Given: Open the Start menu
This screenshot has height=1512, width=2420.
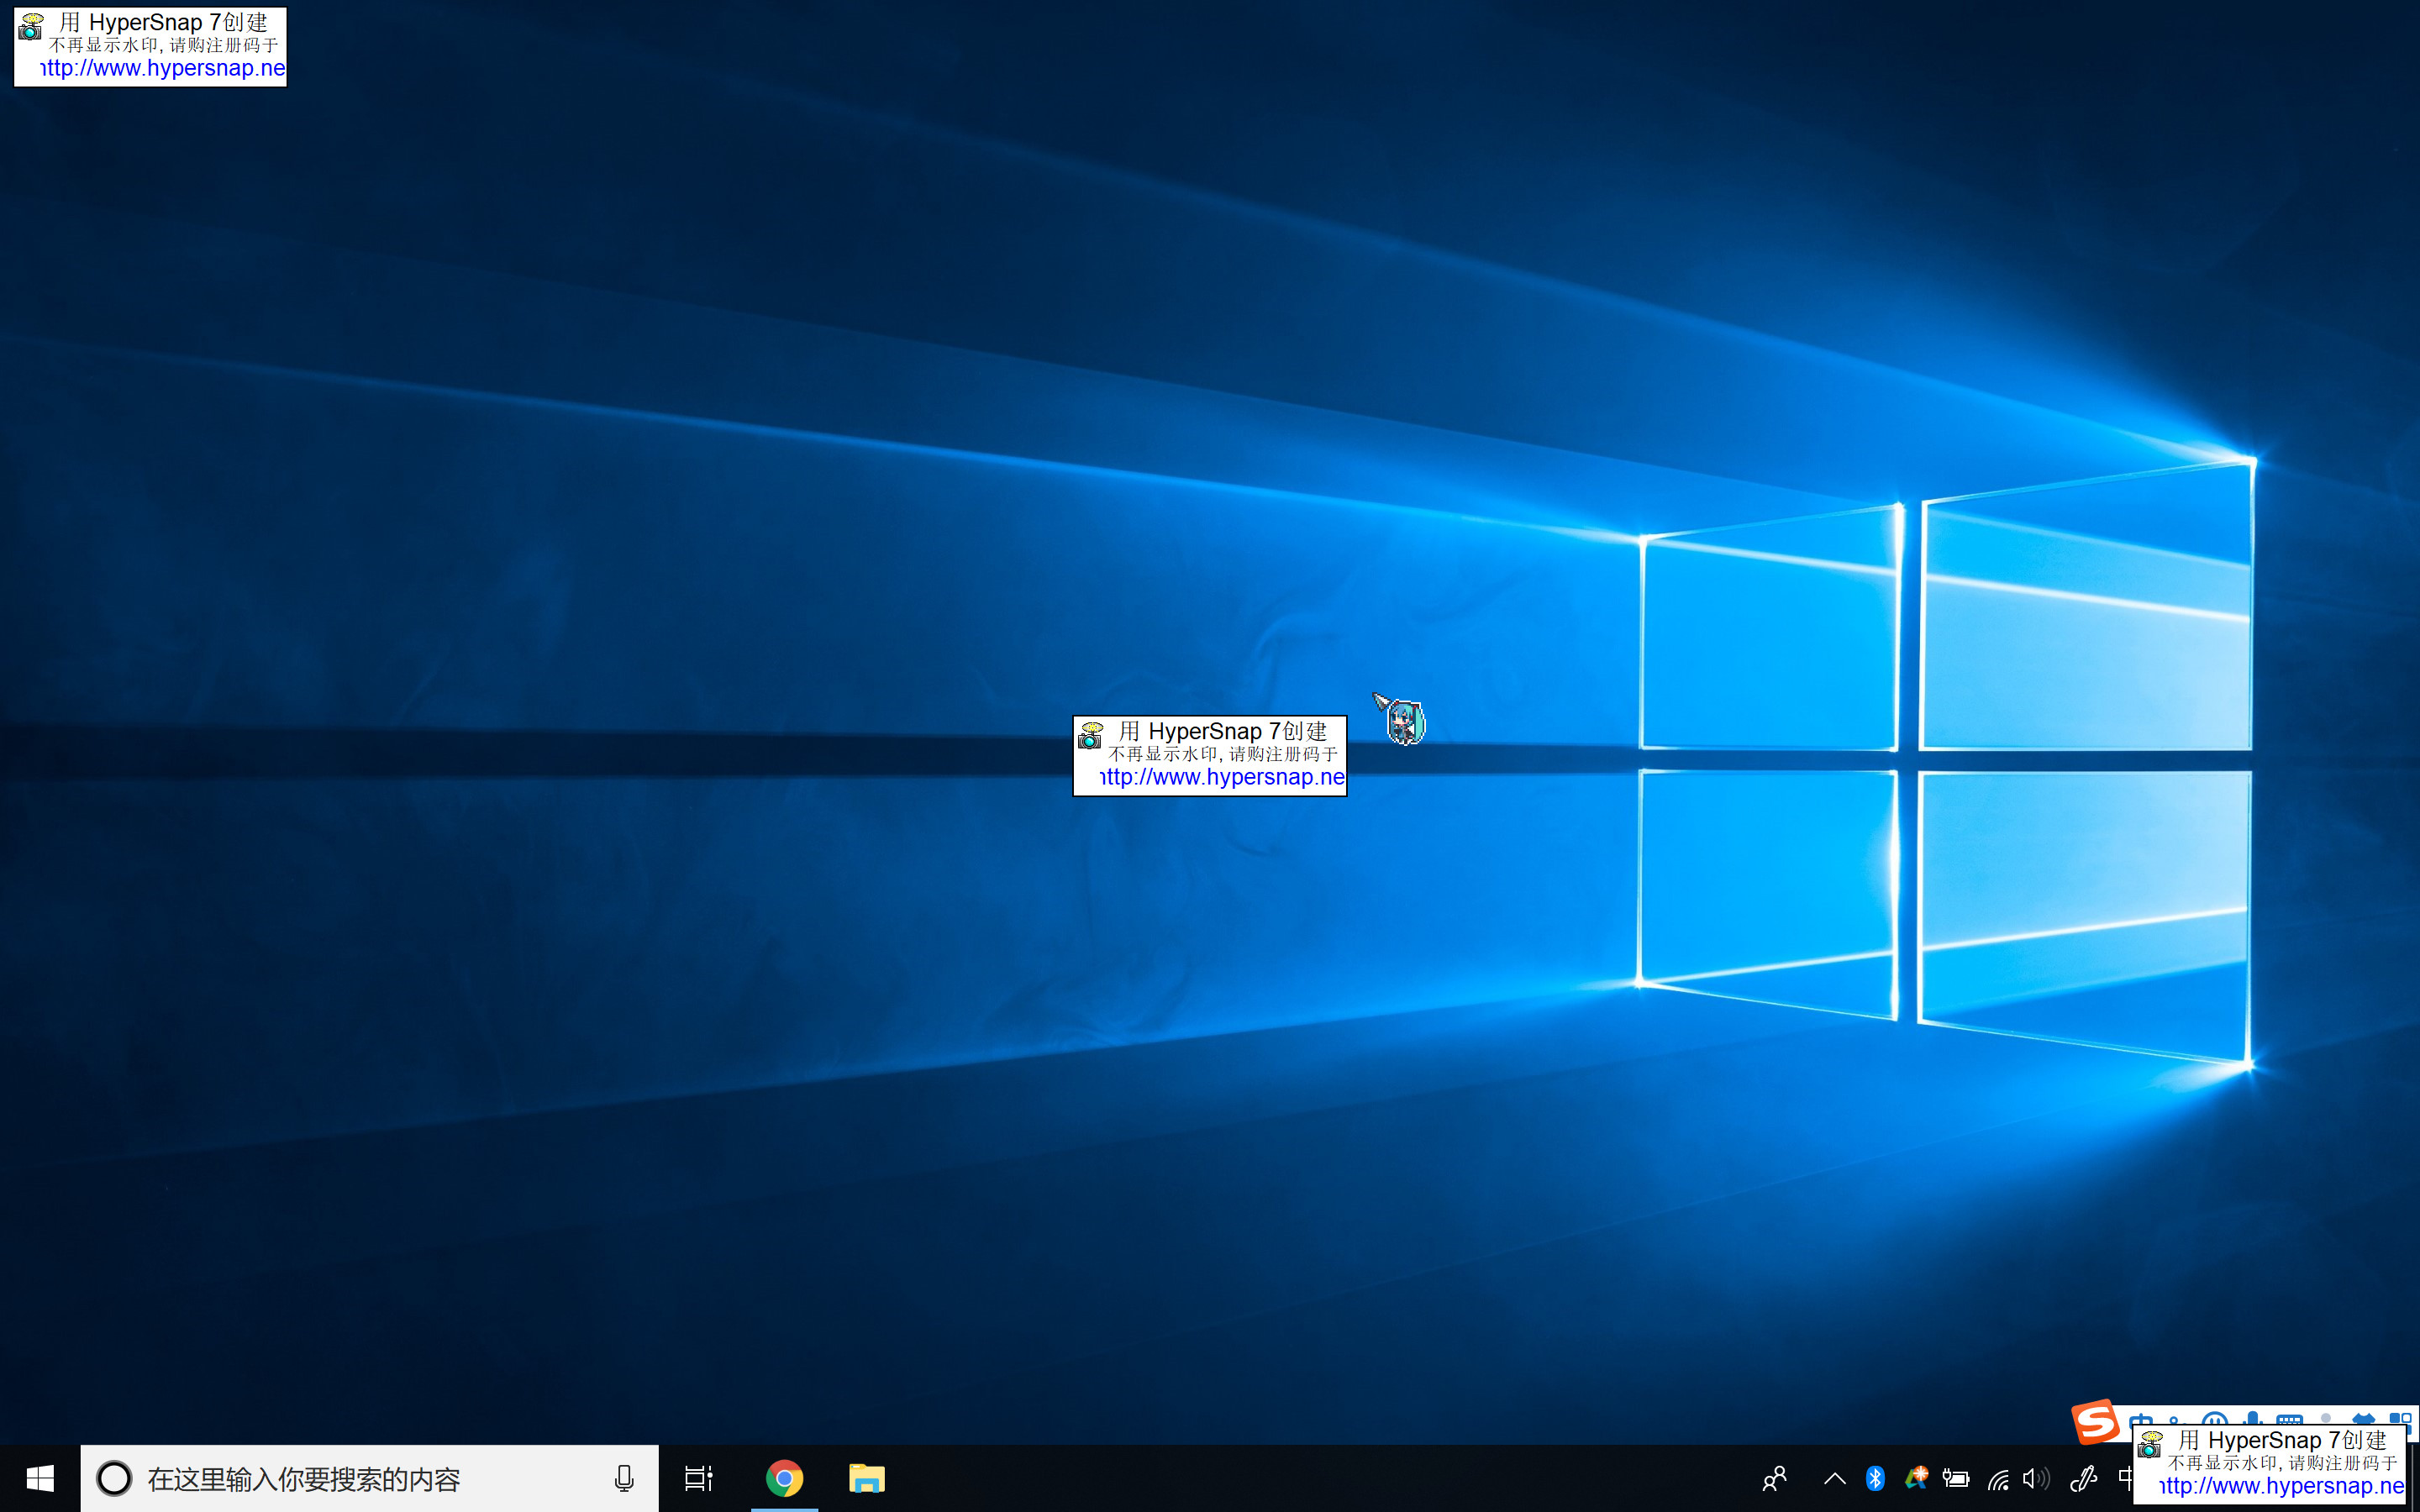Looking at the screenshot, I should pos(40,1478).
